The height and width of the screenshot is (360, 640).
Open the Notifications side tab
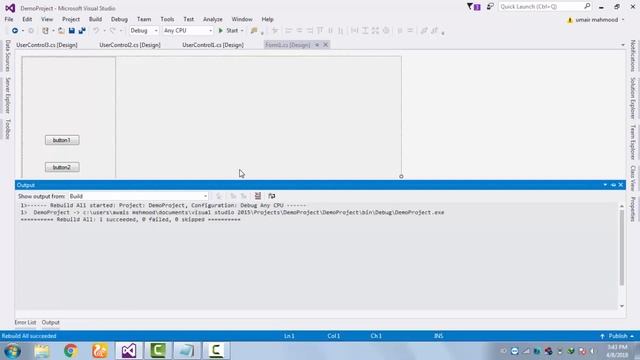click(633, 56)
